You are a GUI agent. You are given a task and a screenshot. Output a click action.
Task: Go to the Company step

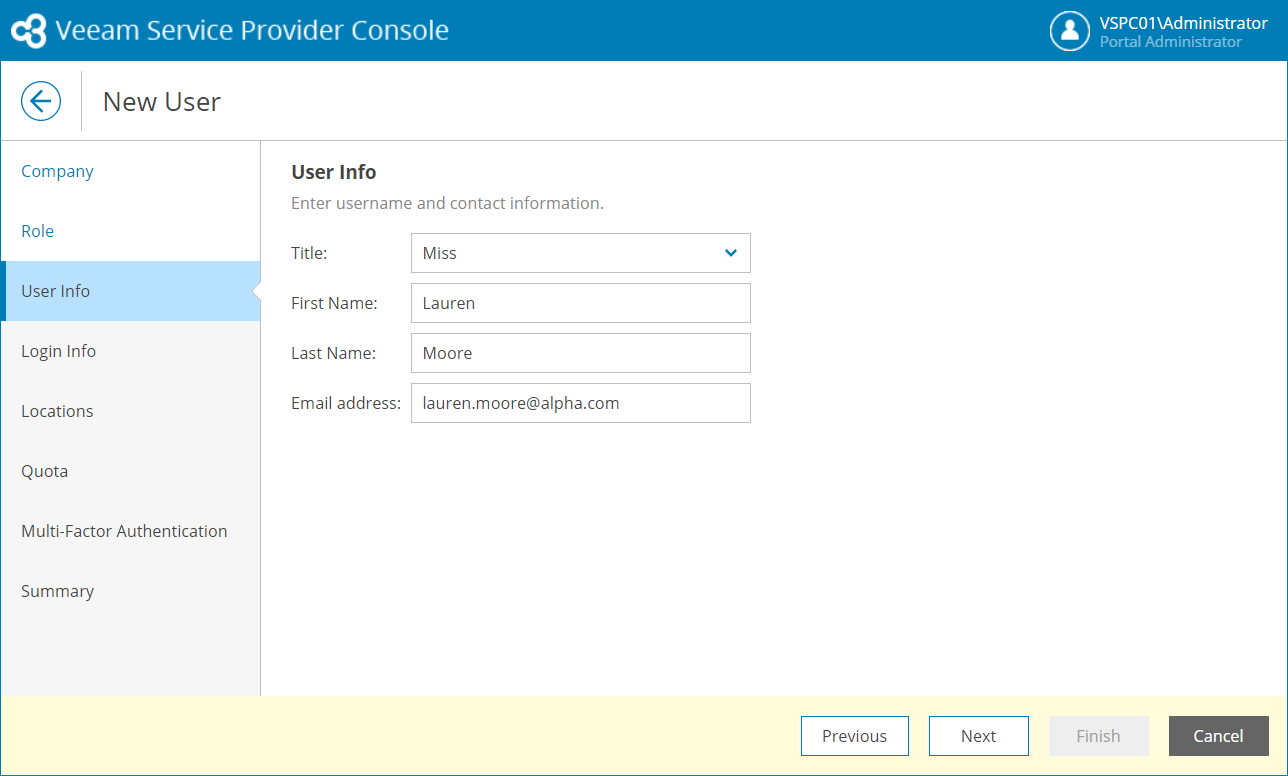click(x=130, y=171)
